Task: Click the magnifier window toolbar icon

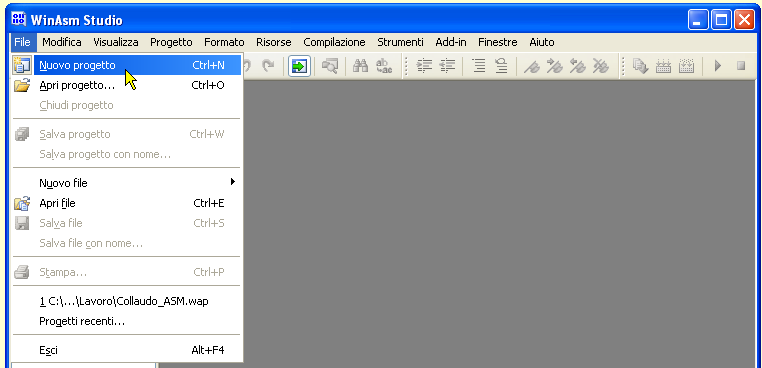Action: click(330, 66)
